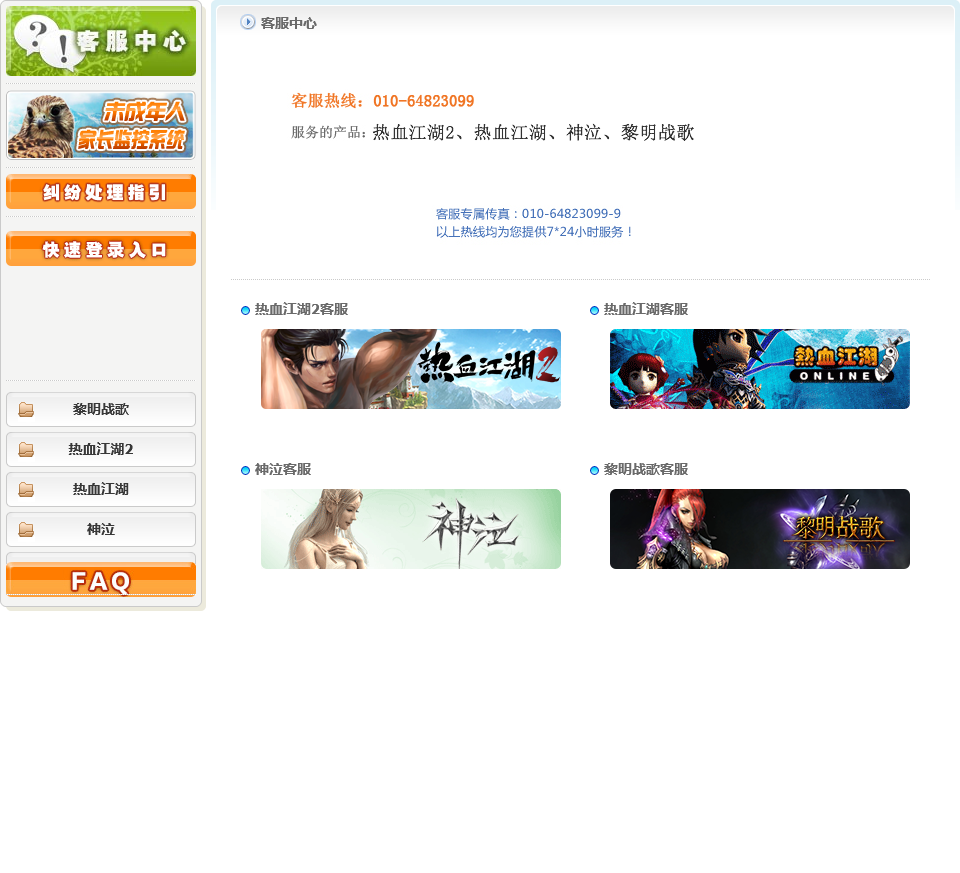The image size is (960, 873).
Task: Click the 客服中心 page title text
Action: click(x=288, y=23)
